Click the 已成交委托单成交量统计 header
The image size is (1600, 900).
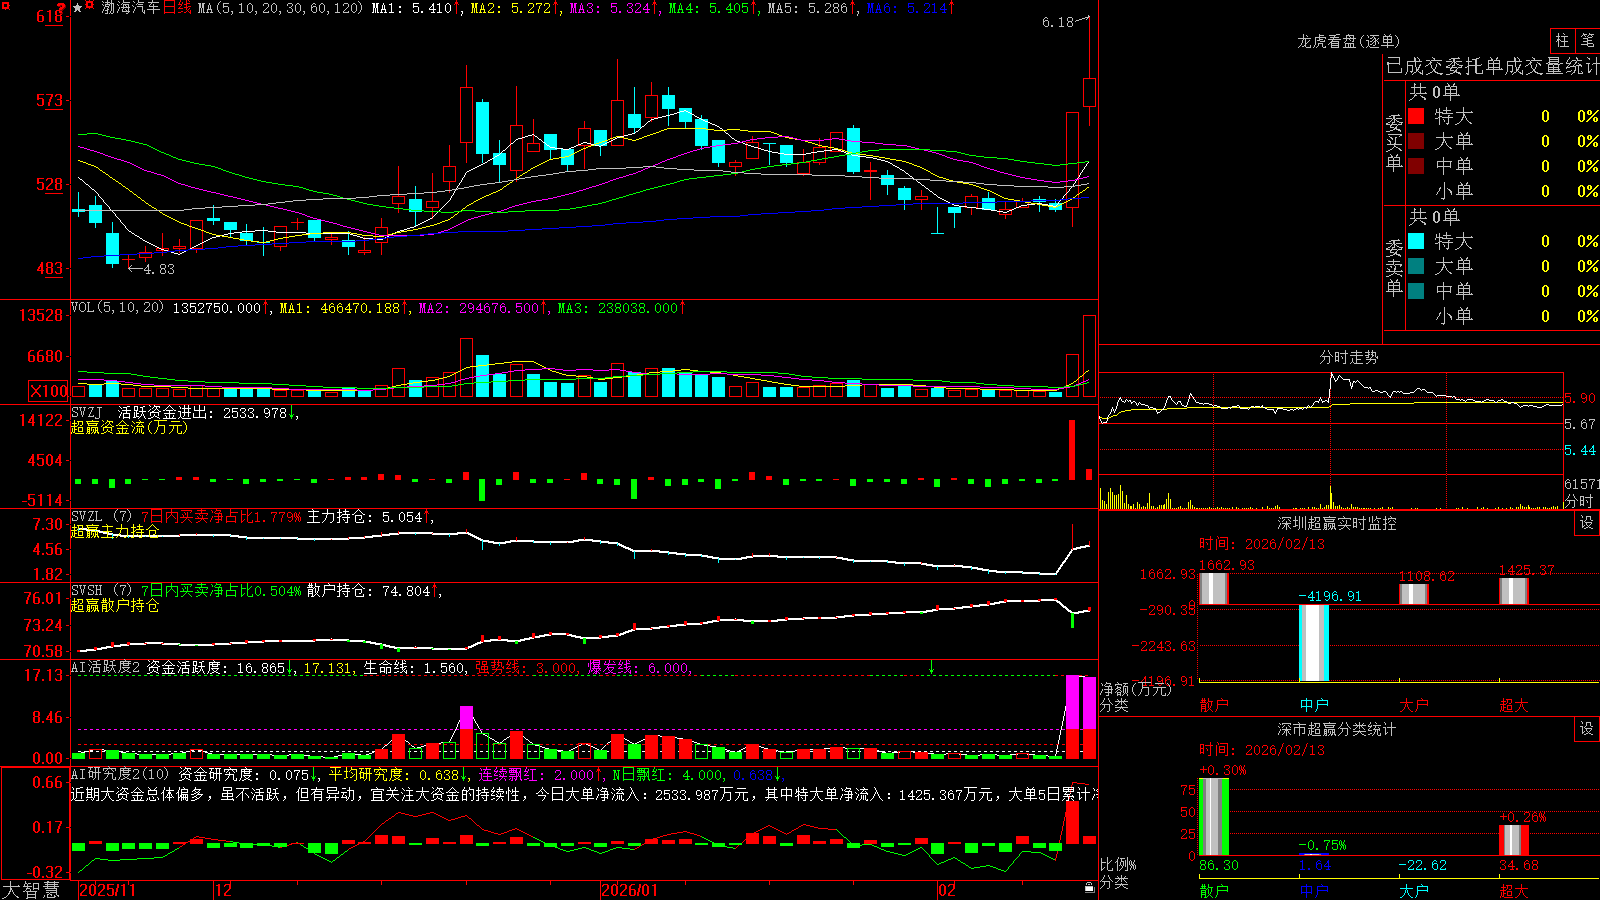pyautogui.click(x=1492, y=66)
